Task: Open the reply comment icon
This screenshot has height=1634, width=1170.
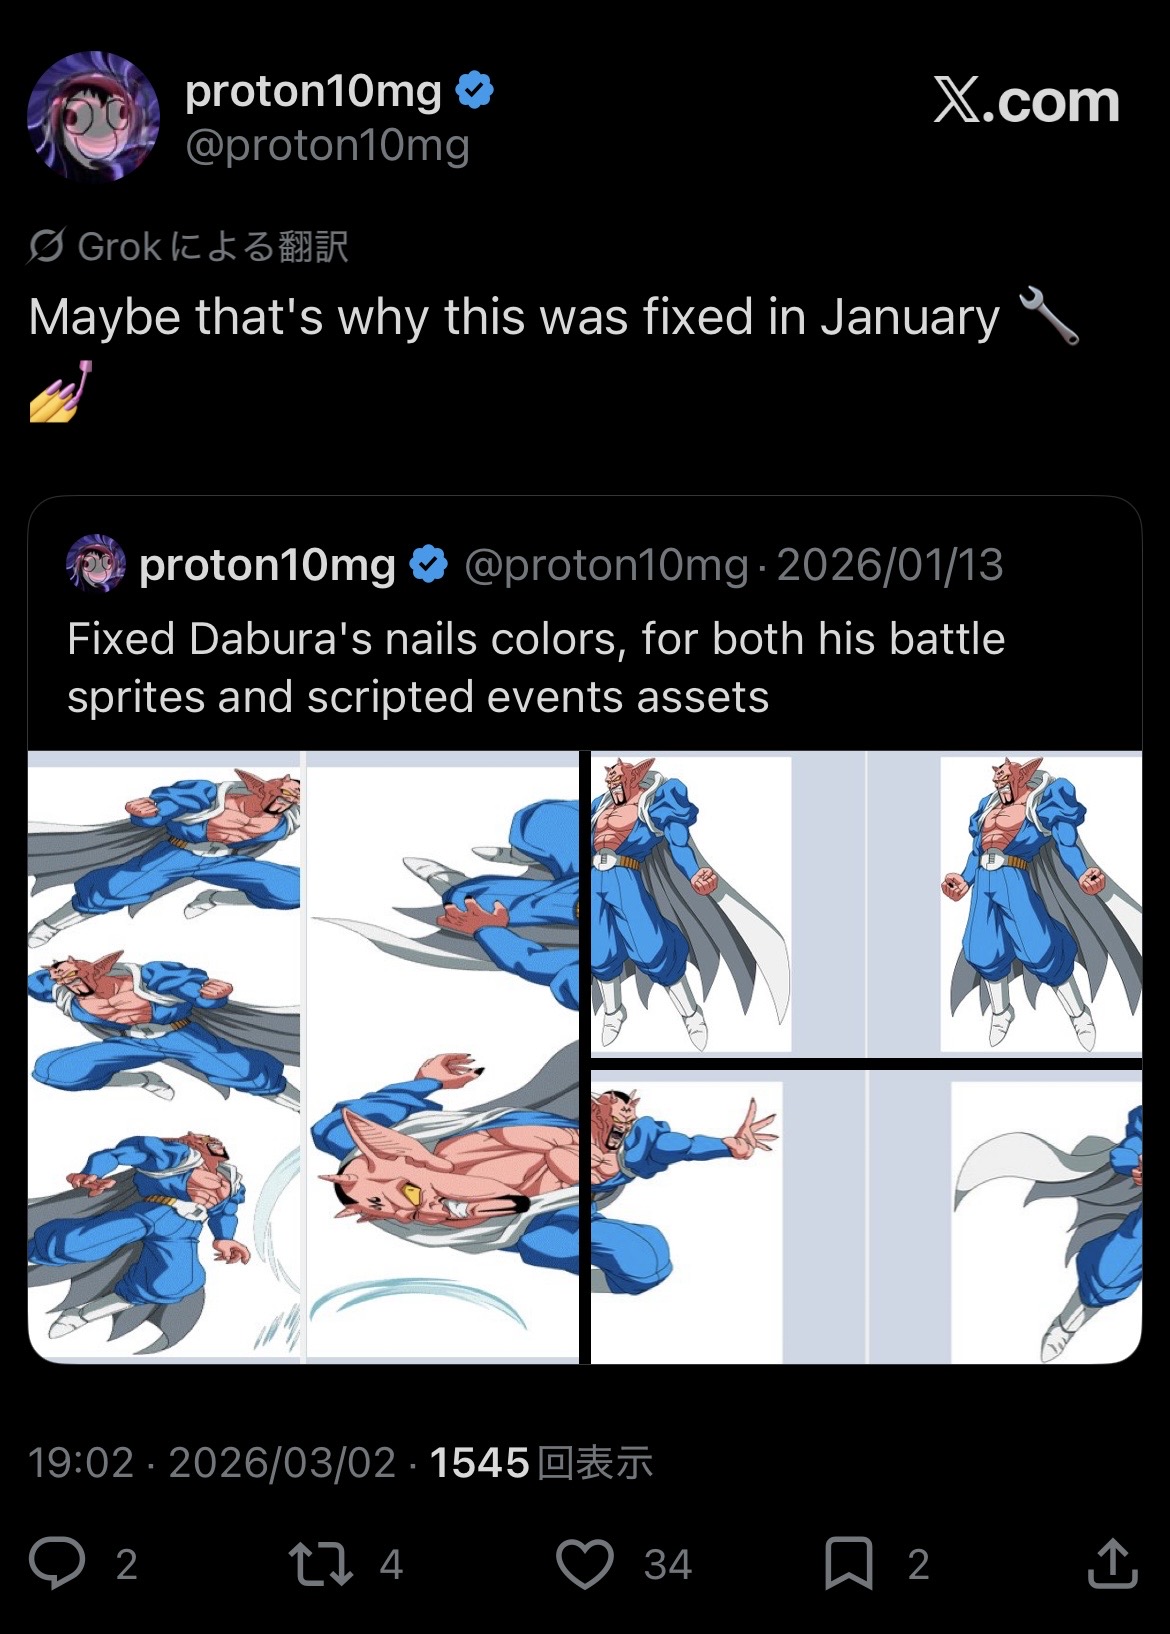Action: click(x=57, y=1564)
